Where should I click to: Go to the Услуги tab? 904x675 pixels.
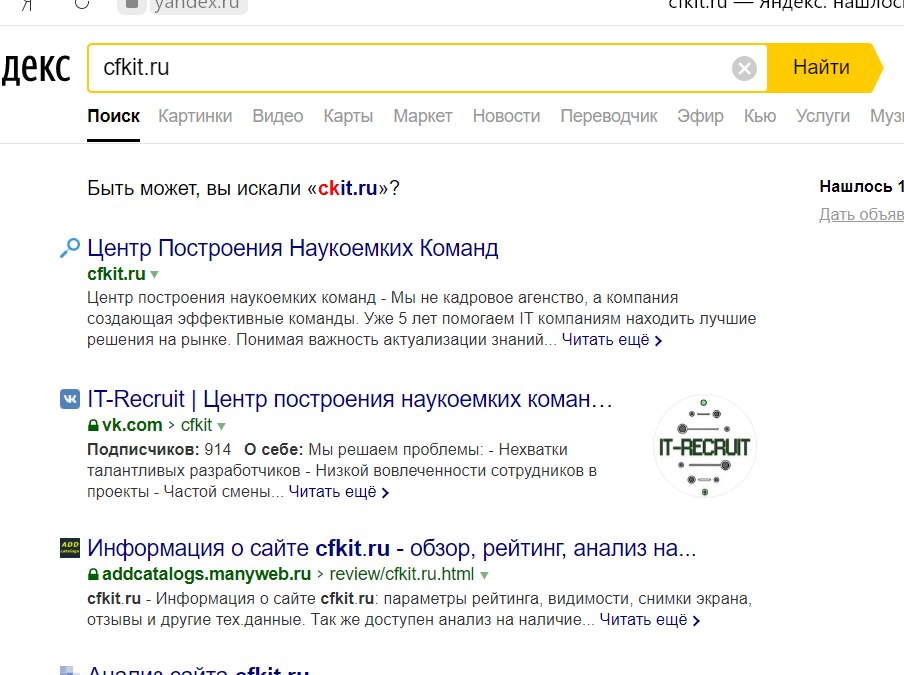(x=823, y=116)
